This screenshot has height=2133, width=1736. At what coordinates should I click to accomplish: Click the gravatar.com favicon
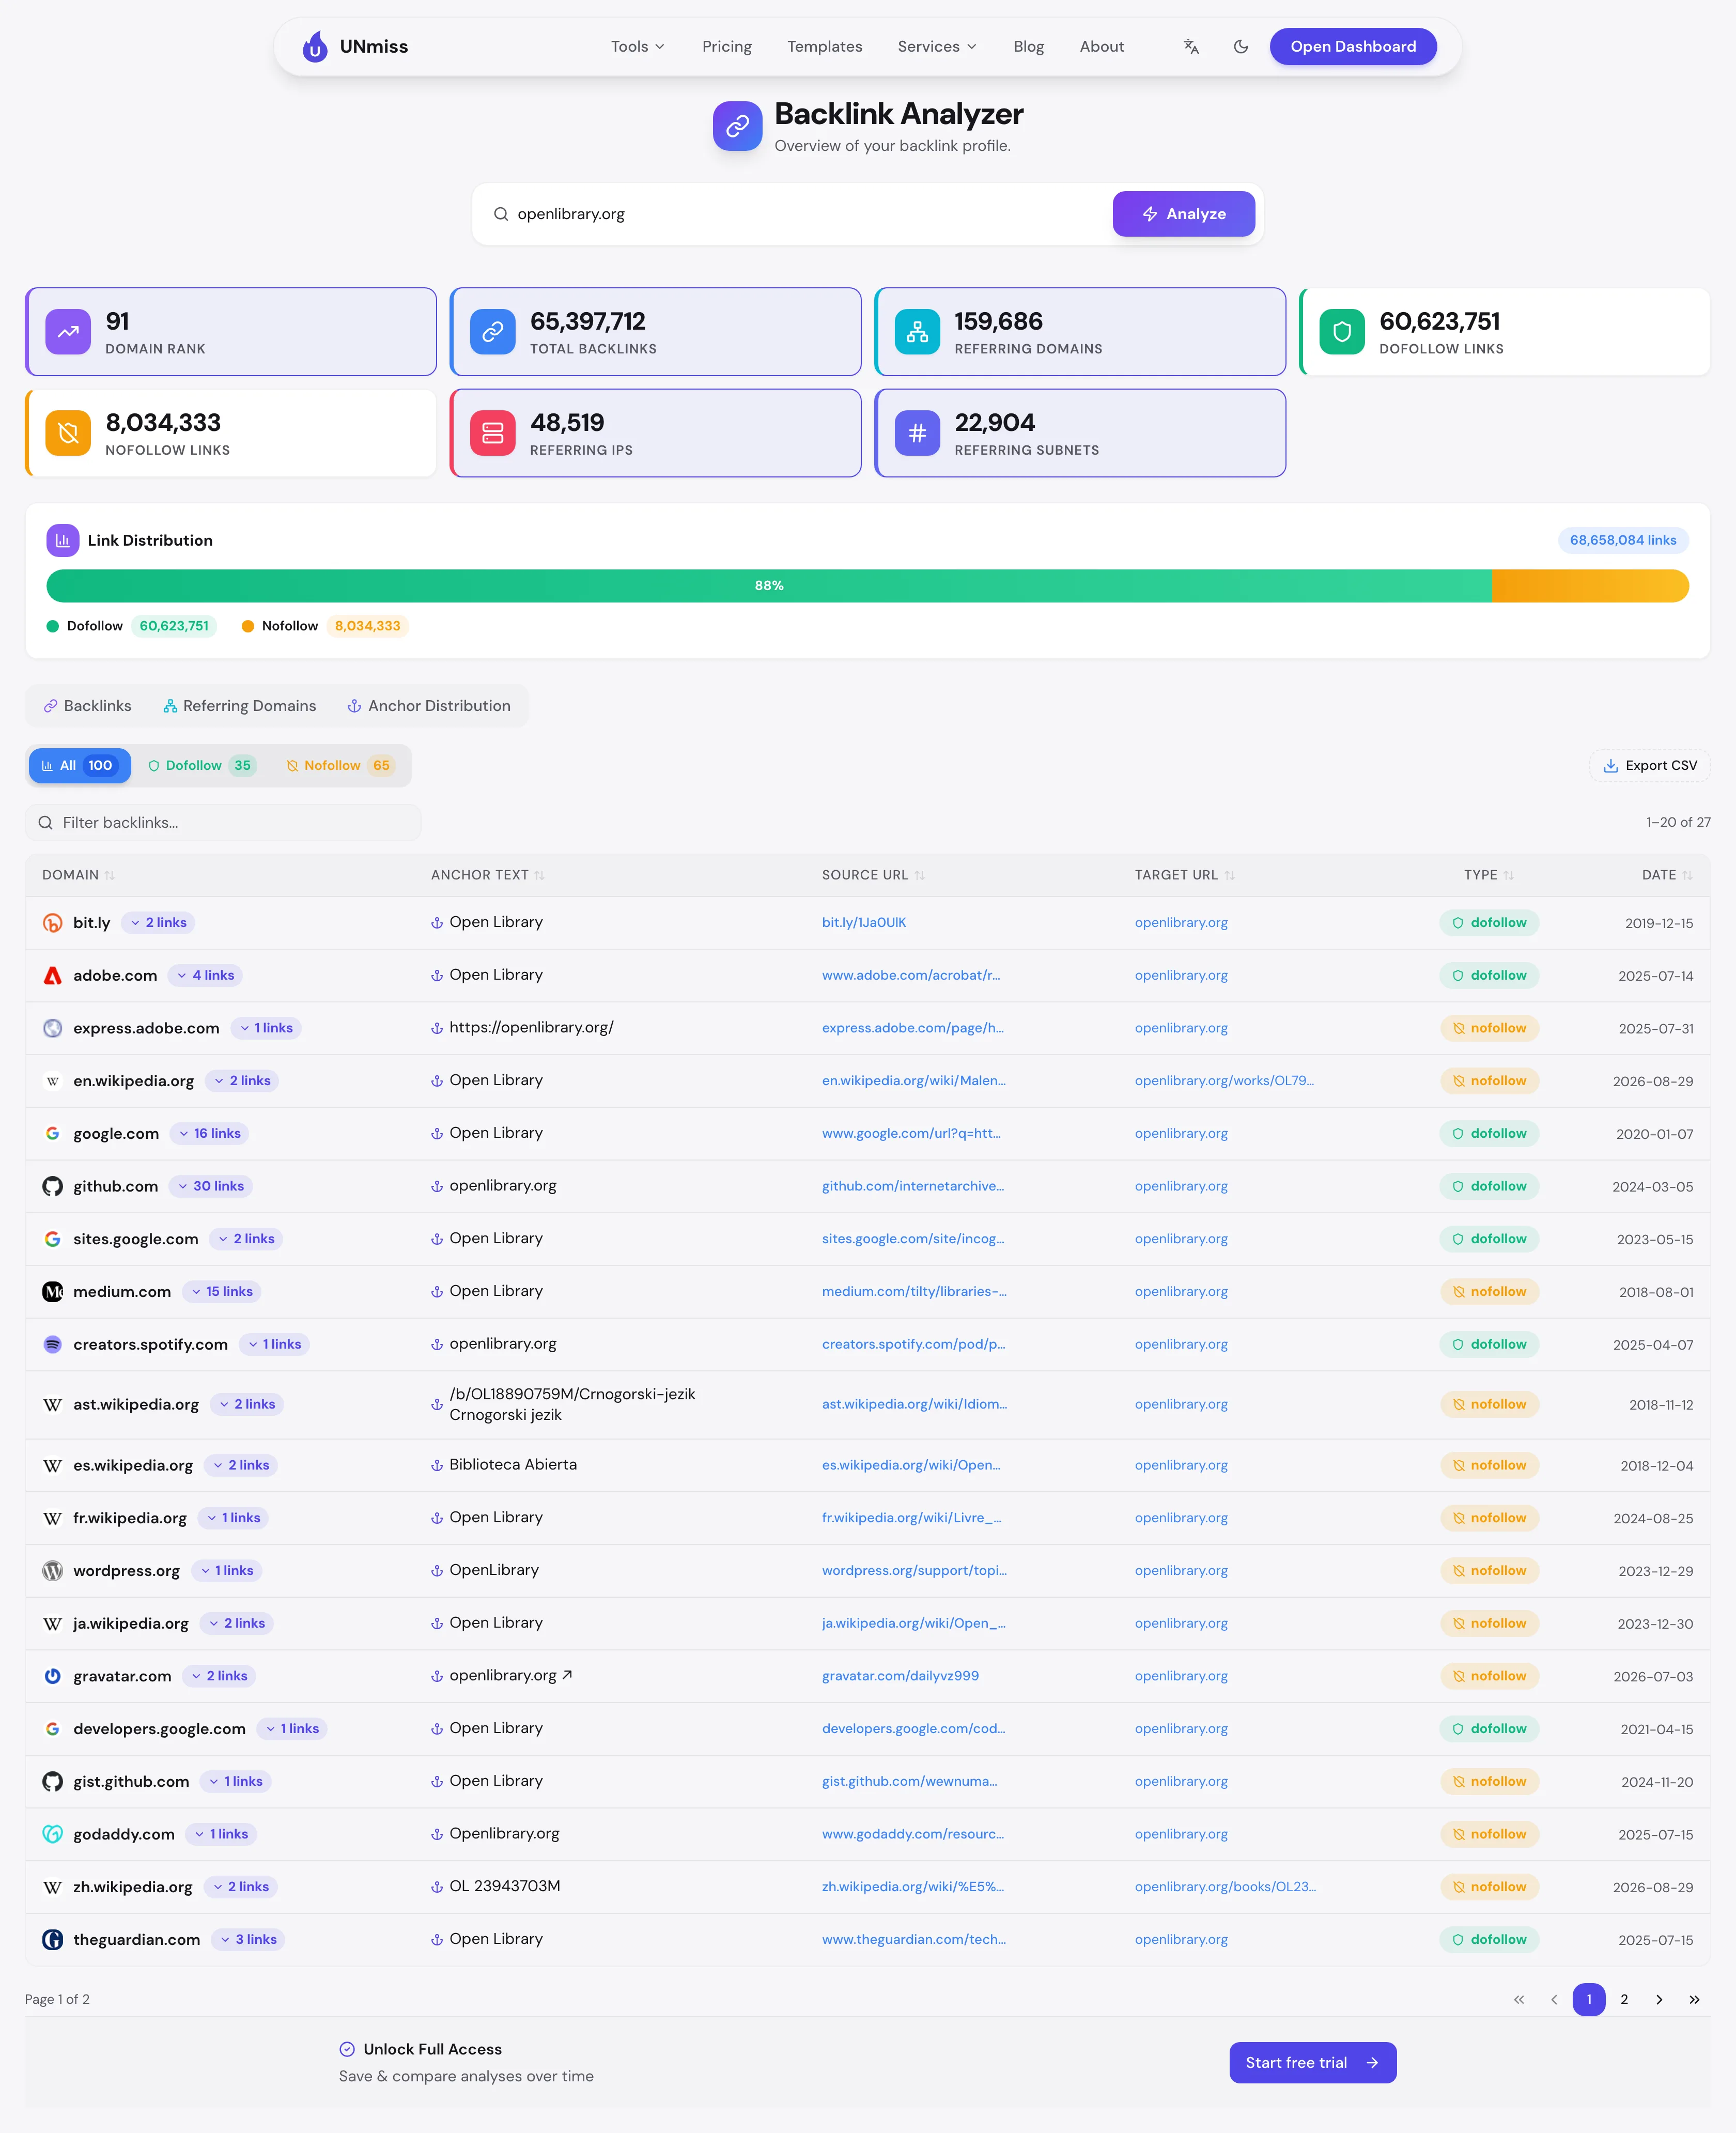pyautogui.click(x=53, y=1676)
